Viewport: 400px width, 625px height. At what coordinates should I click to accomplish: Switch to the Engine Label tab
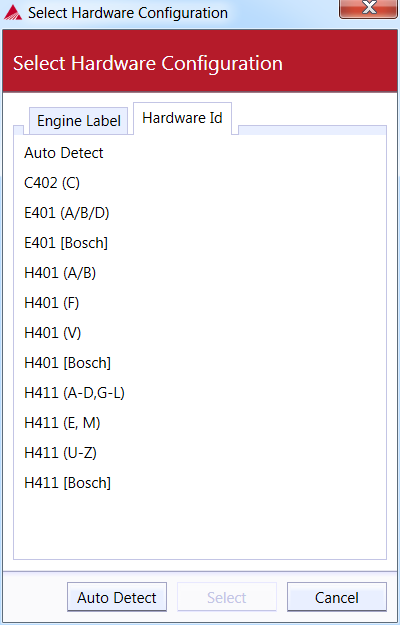pyautogui.click(x=78, y=121)
